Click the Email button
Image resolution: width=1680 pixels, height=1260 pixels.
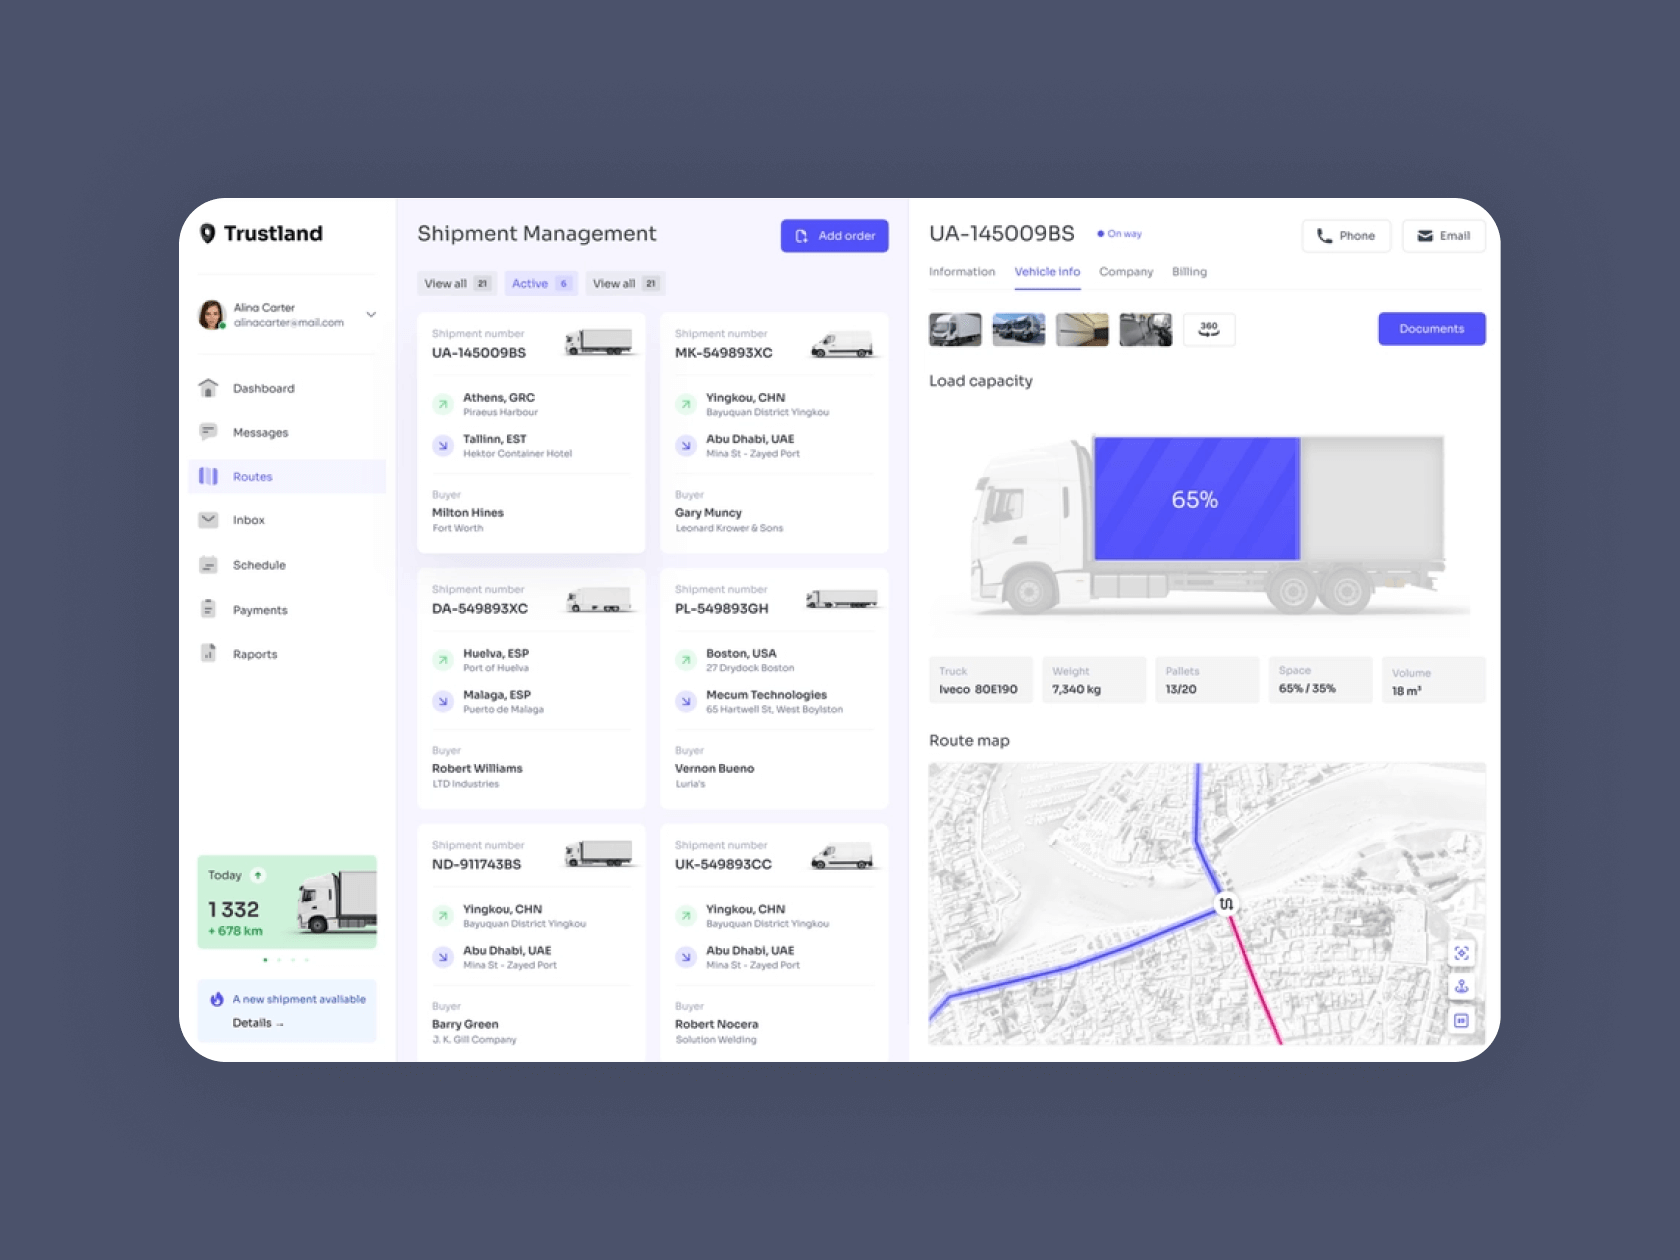click(x=1444, y=236)
